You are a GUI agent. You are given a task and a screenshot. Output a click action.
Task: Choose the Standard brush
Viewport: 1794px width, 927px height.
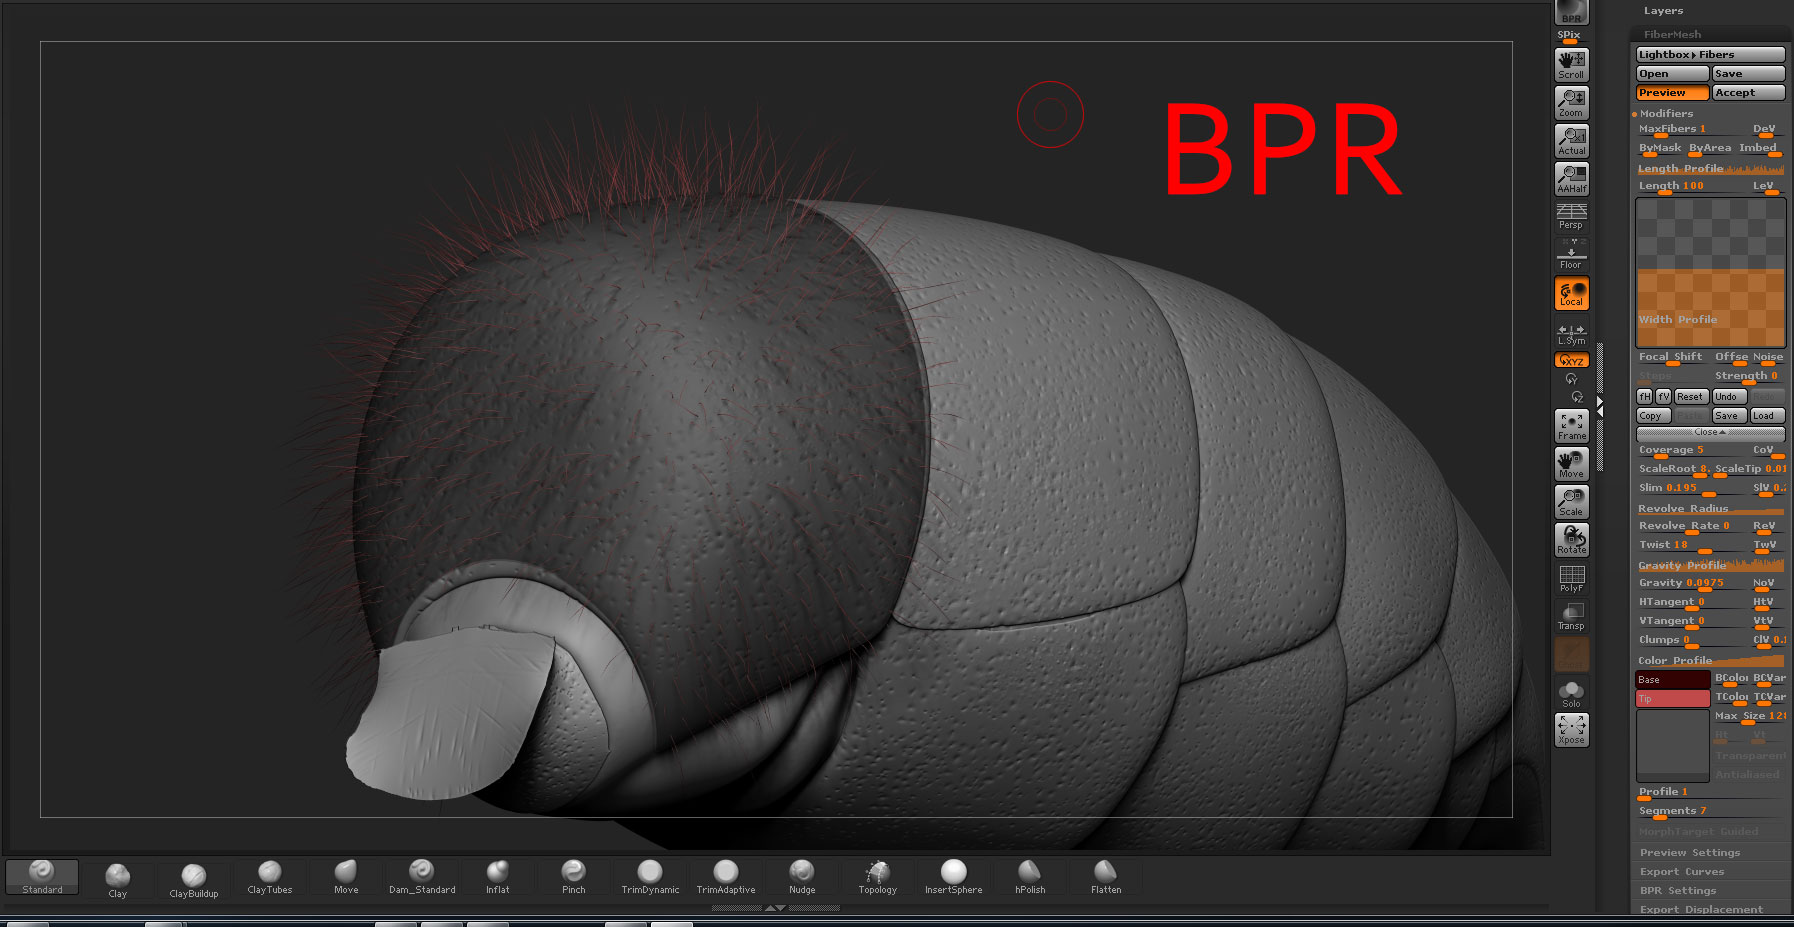(42, 877)
